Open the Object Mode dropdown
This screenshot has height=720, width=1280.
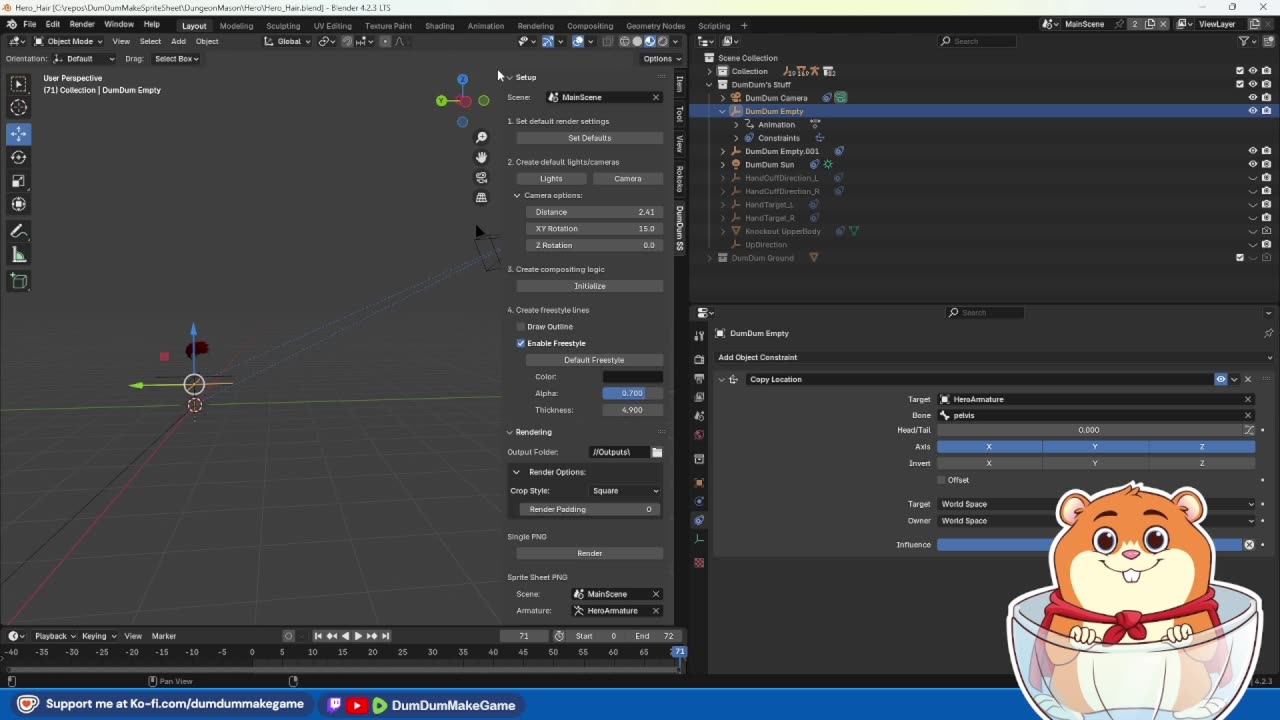(66, 41)
